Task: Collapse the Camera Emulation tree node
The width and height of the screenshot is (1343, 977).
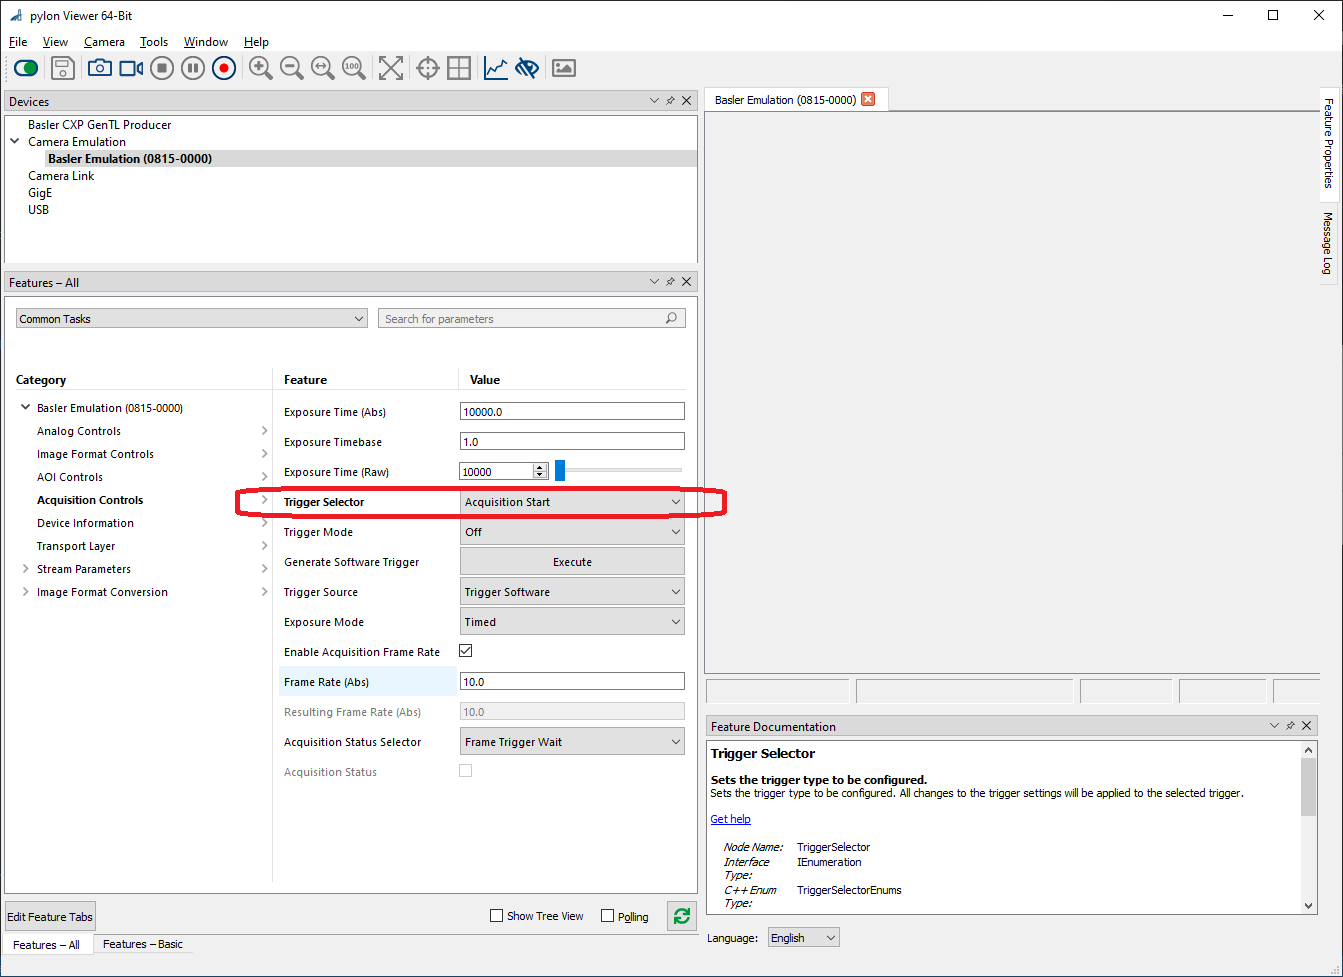Action: coord(15,142)
